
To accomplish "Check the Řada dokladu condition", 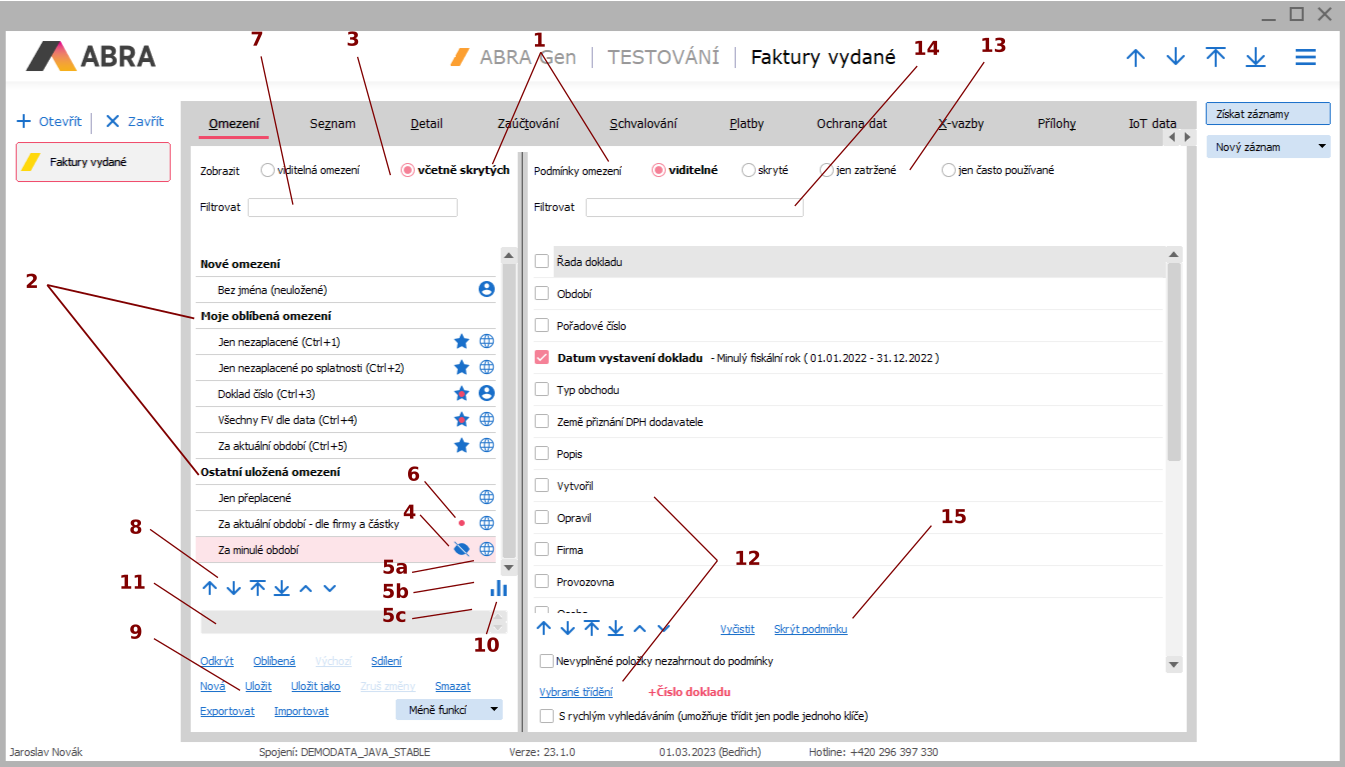I will 542,261.
